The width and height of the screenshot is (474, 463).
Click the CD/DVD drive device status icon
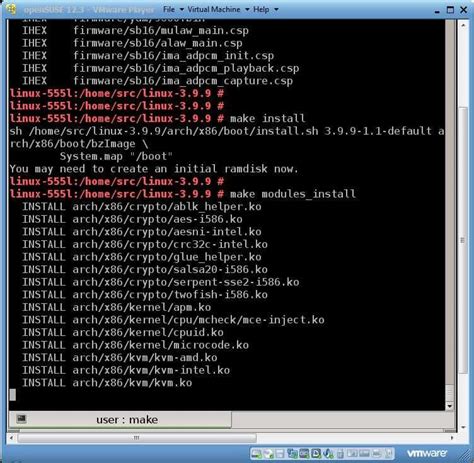click(268, 454)
